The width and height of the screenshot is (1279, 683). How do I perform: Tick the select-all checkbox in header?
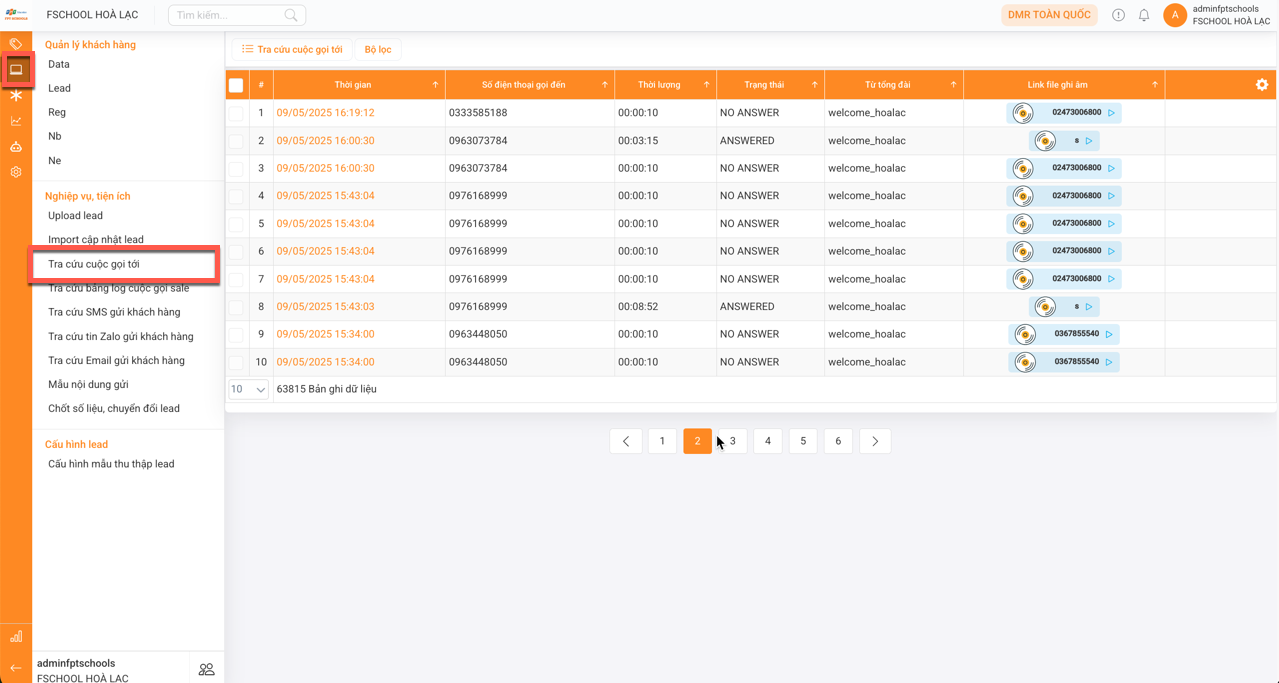coord(236,85)
